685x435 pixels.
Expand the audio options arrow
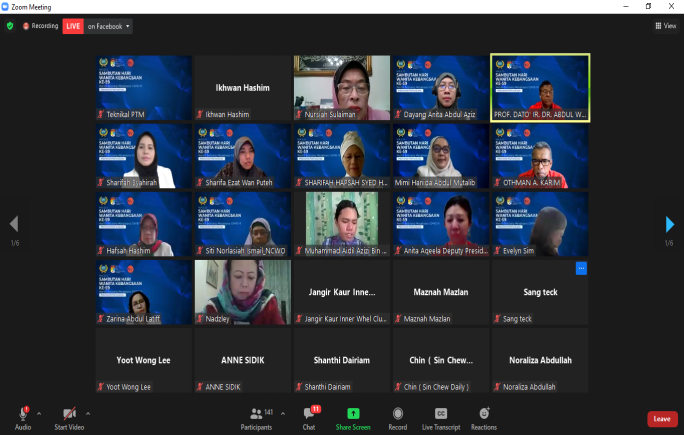click(x=39, y=412)
